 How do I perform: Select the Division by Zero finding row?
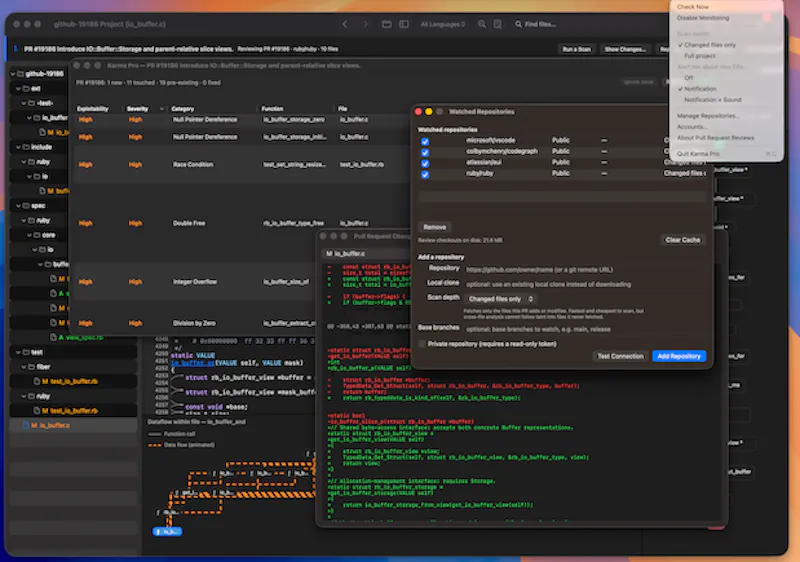(194, 323)
